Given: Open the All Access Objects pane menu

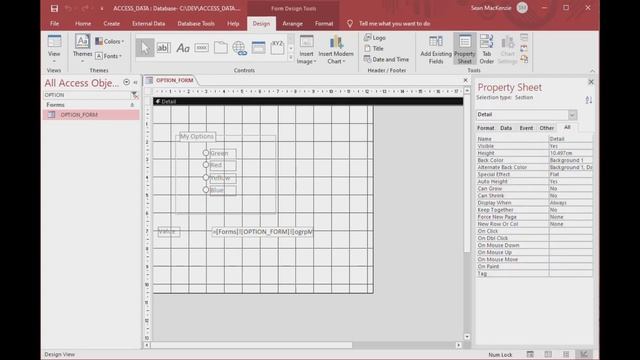Looking at the screenshot, I should (127, 82).
